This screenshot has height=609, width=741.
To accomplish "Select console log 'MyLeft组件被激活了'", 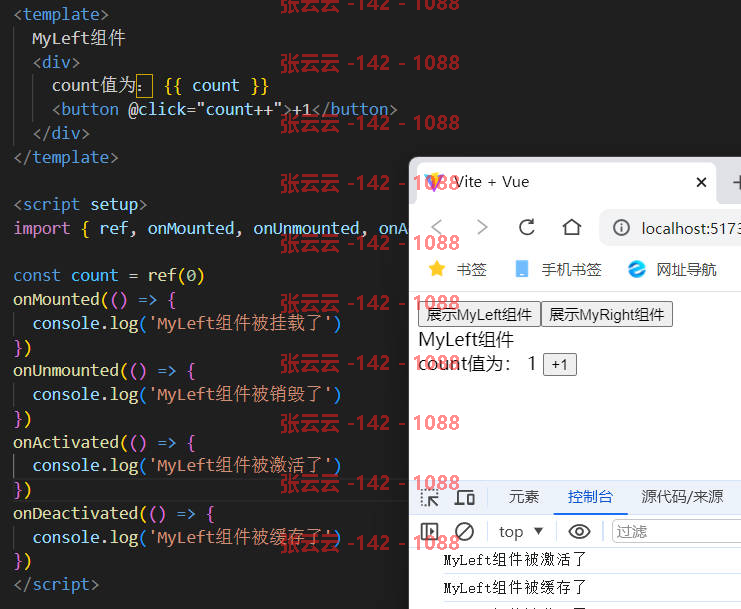I will click(515, 560).
